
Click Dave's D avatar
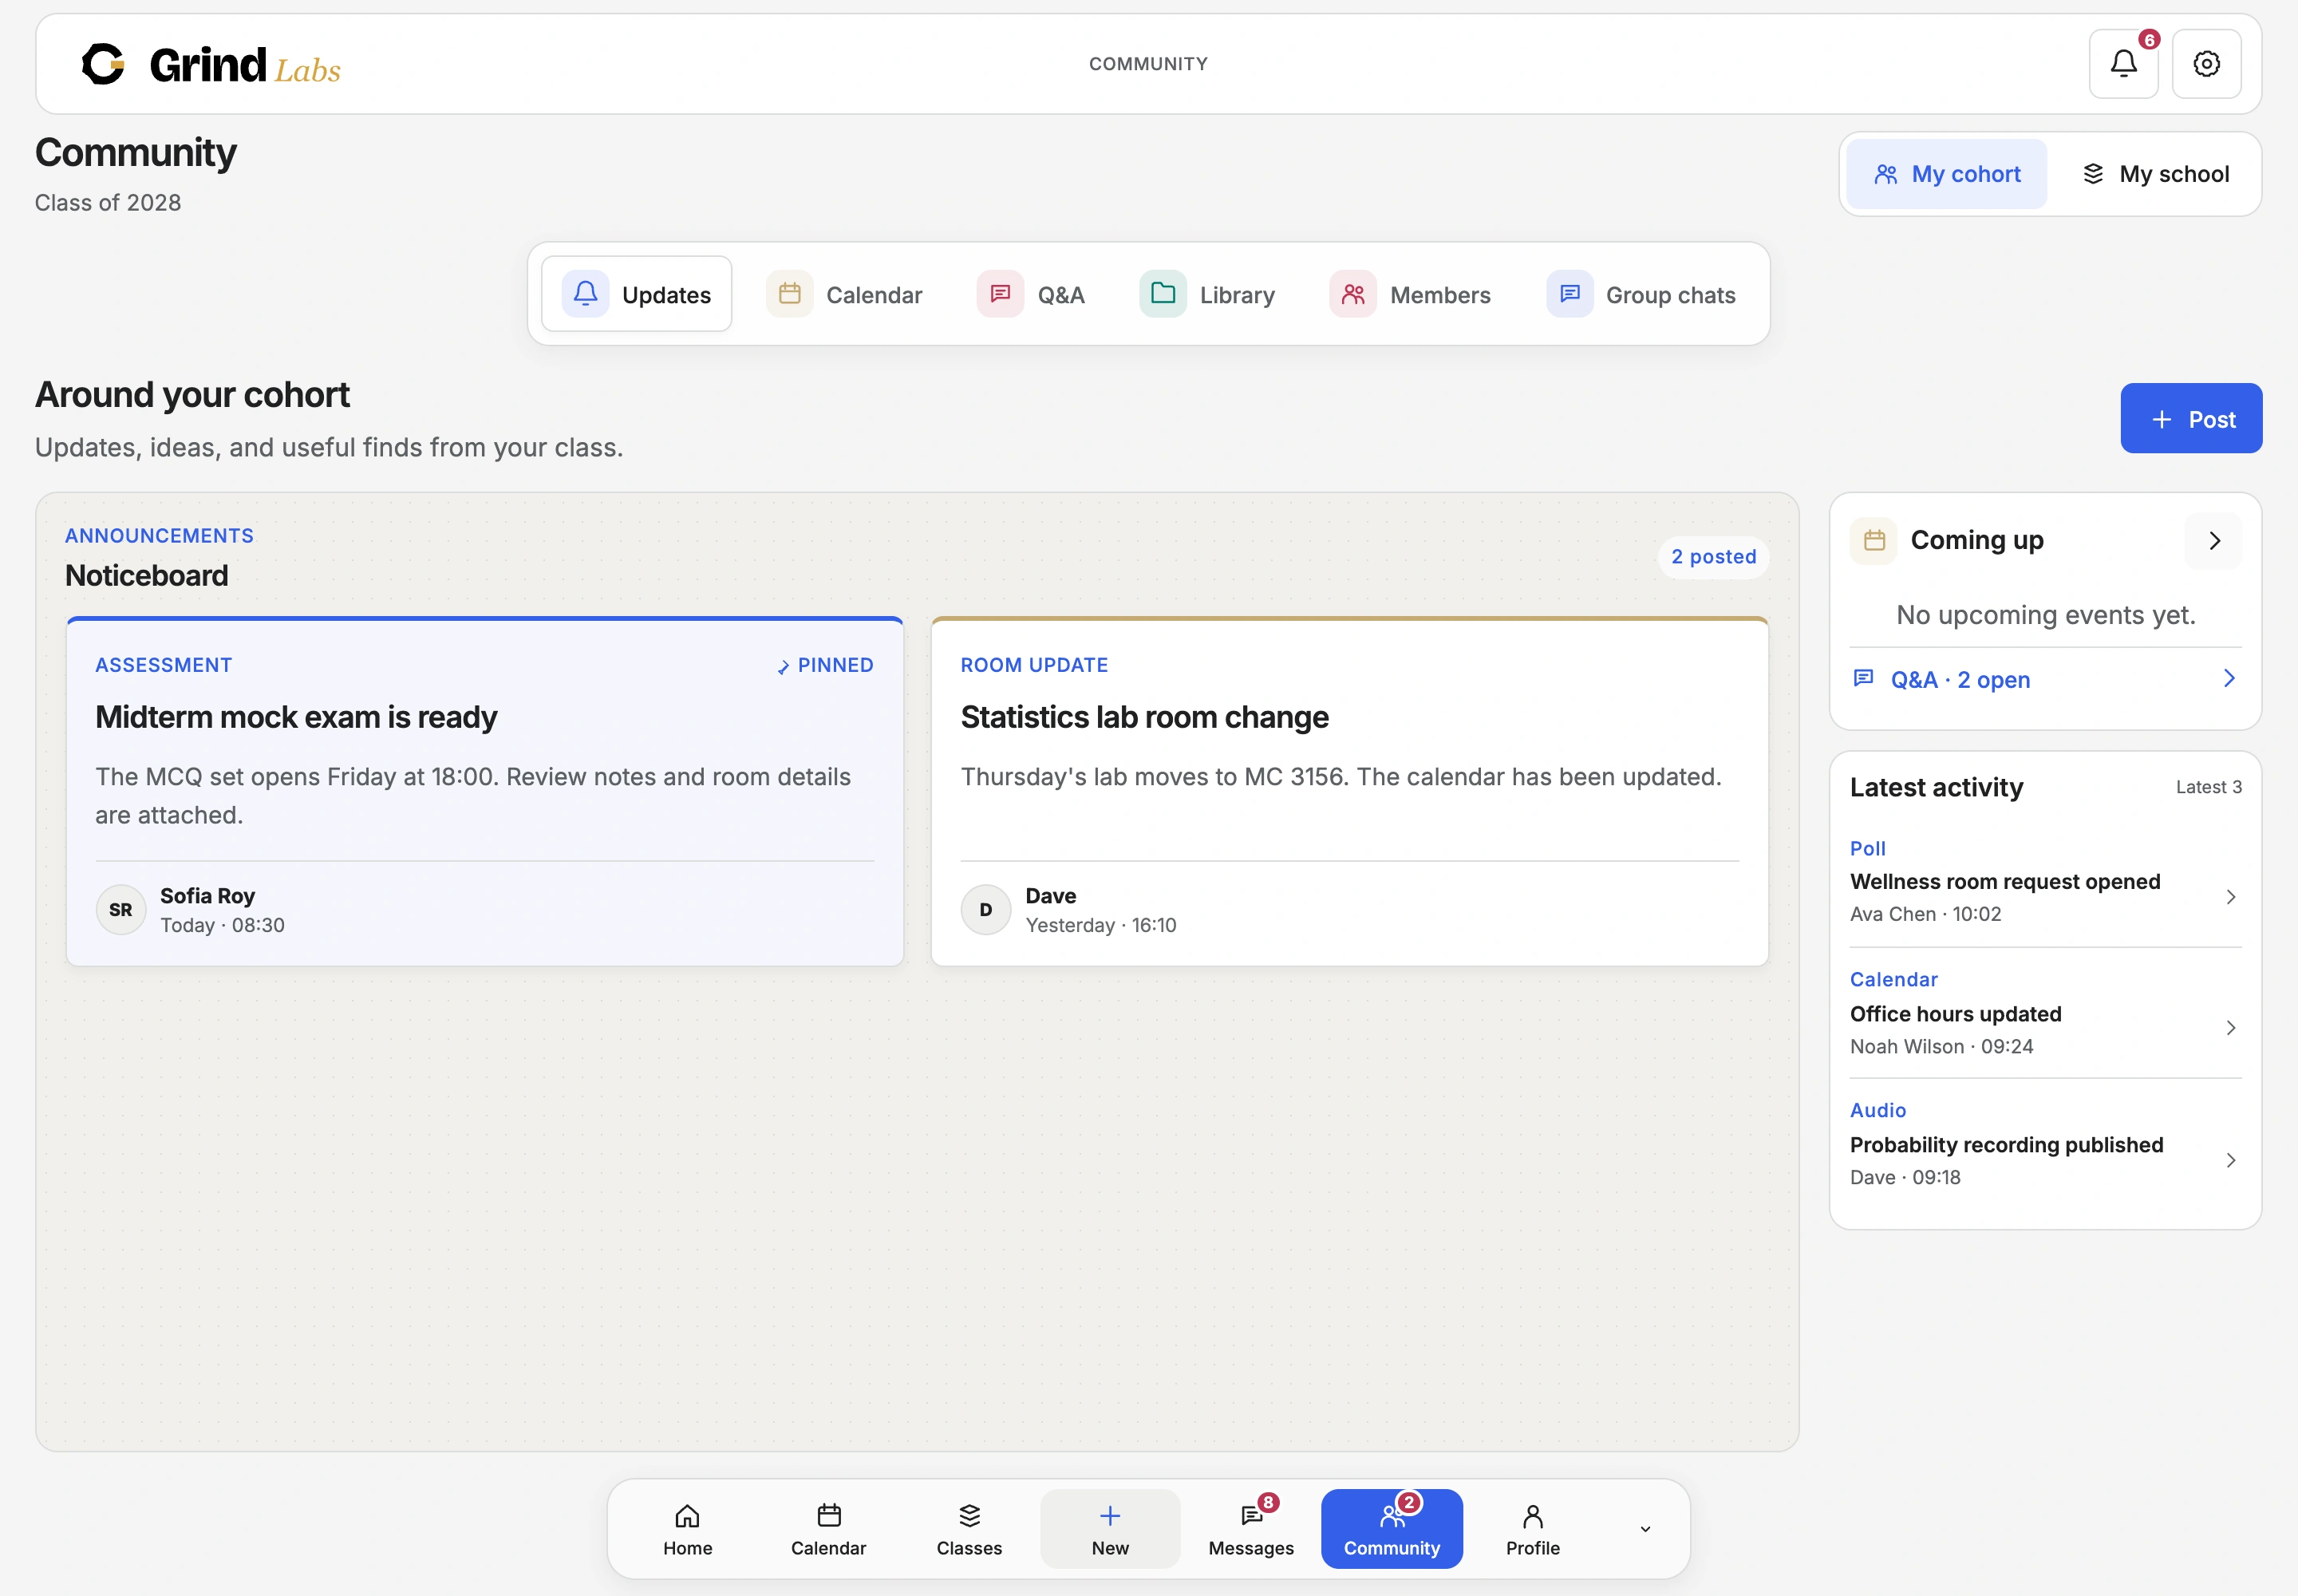[x=986, y=910]
